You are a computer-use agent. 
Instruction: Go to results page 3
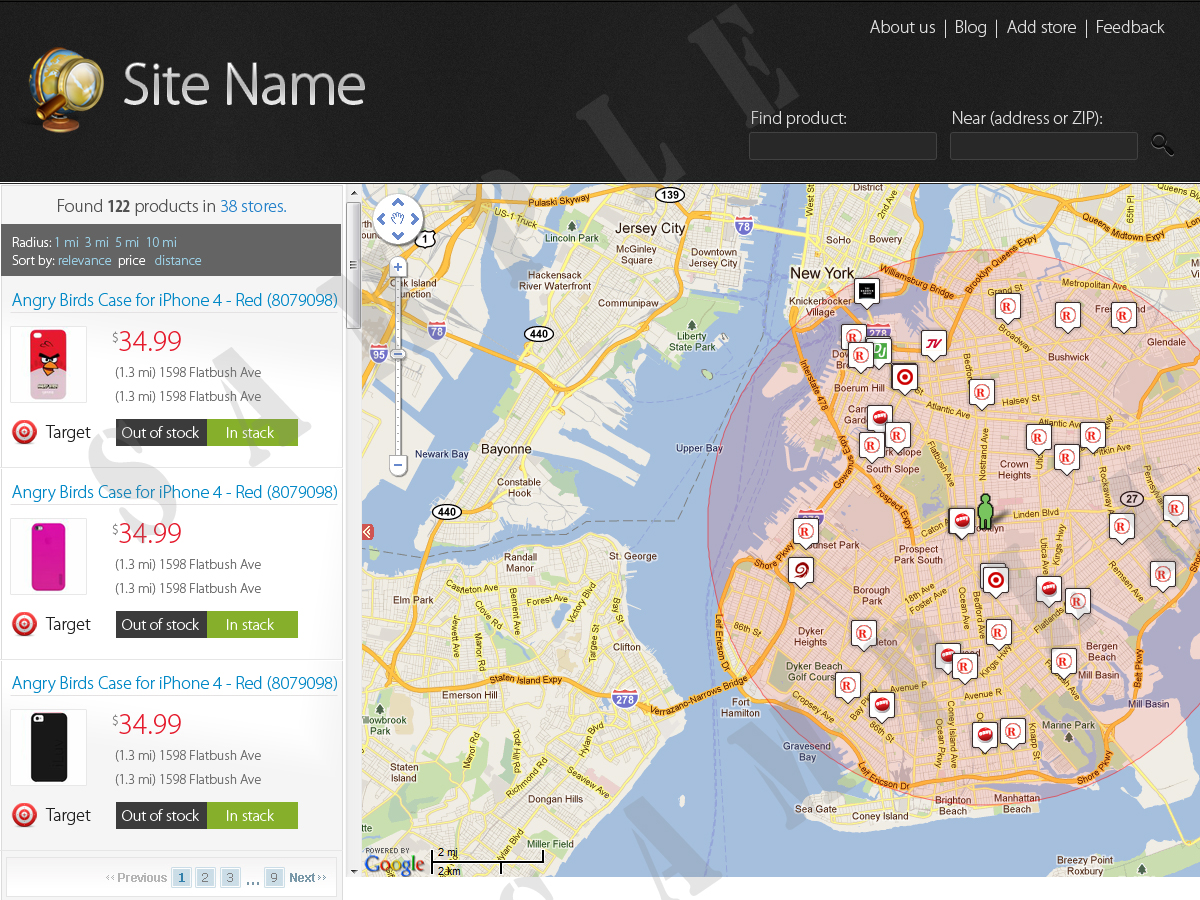coord(230,878)
